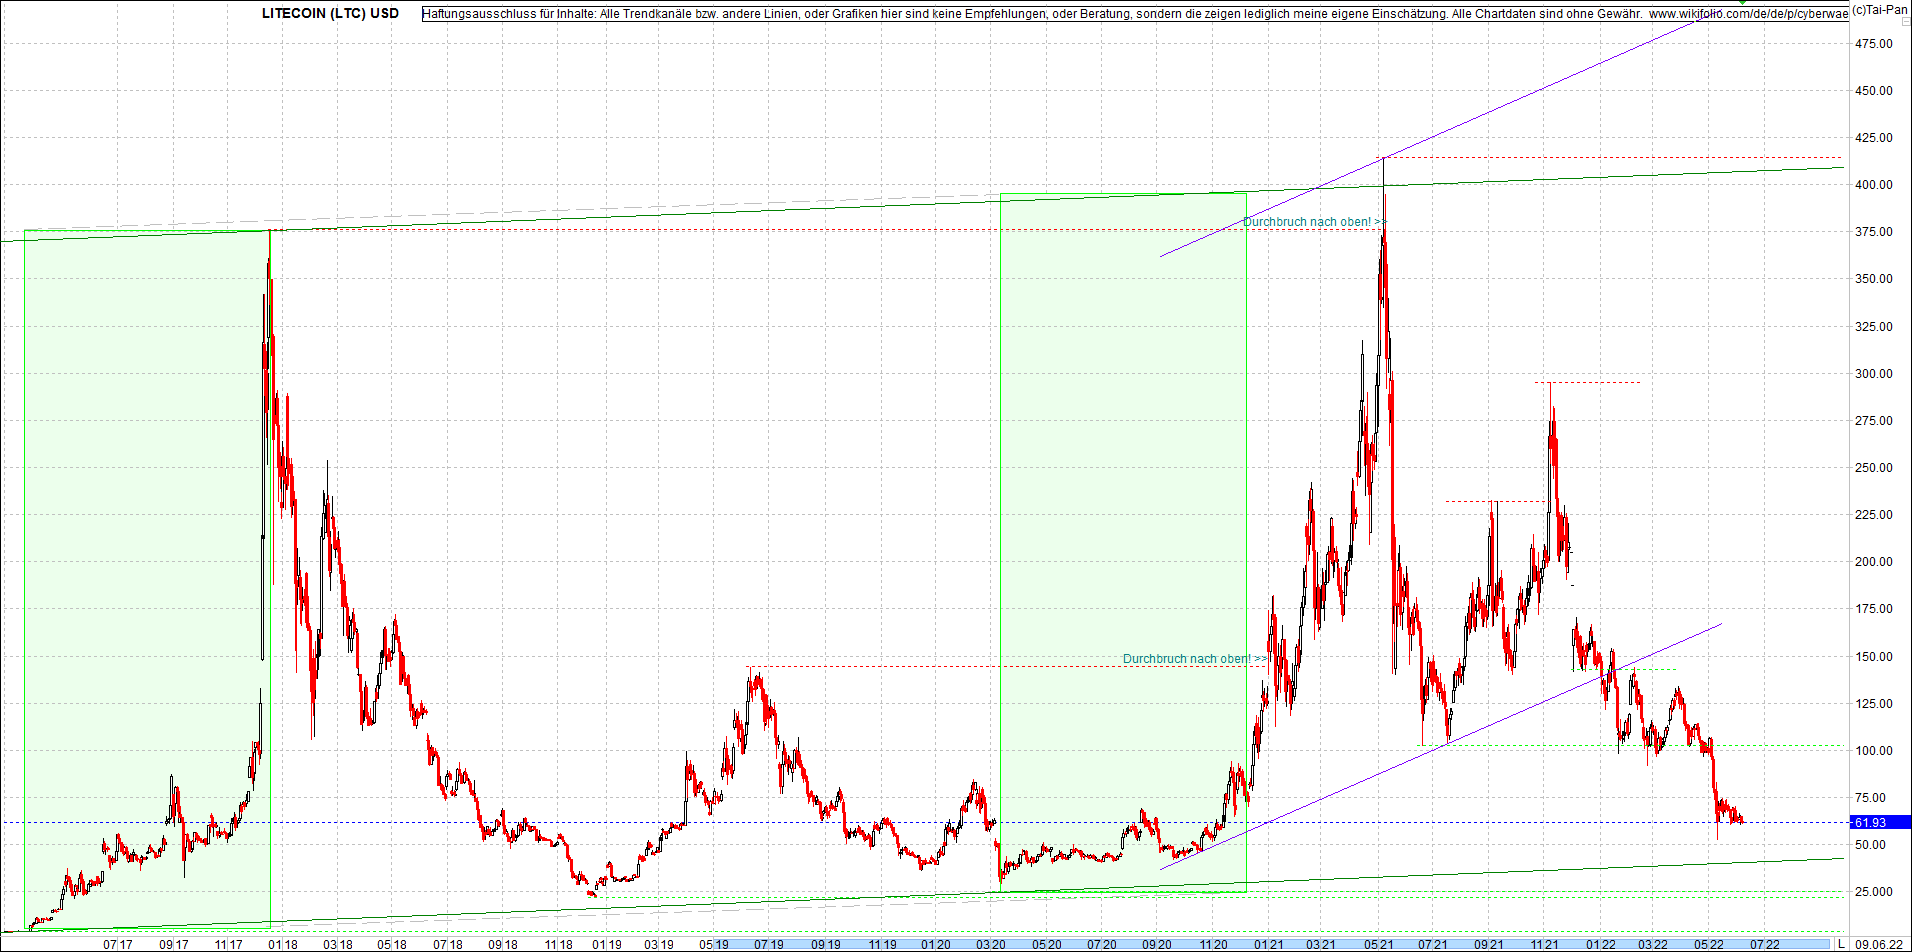Click the 07'19 date axis label
The width and height of the screenshot is (1912, 952).
pyautogui.click(x=769, y=945)
